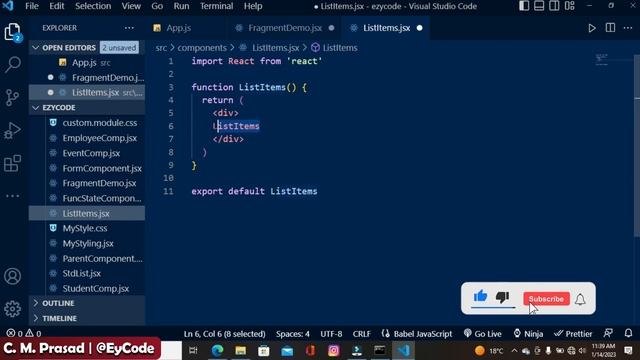This screenshot has height=360, width=640.
Task: Show errors and warnings in status bar
Action: 24,333
